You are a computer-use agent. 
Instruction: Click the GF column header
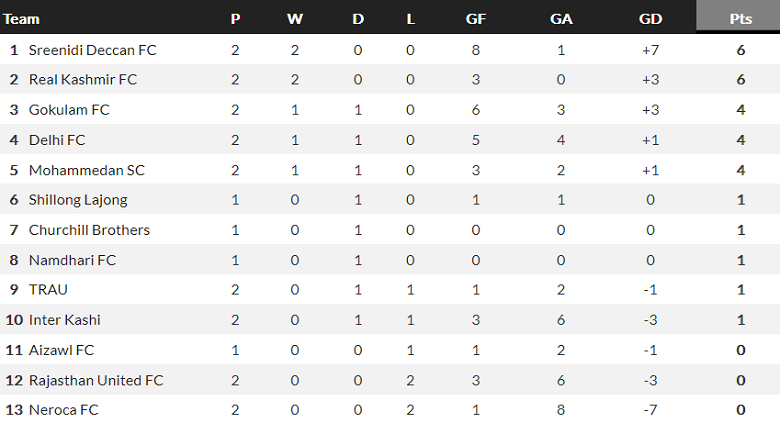click(x=476, y=17)
